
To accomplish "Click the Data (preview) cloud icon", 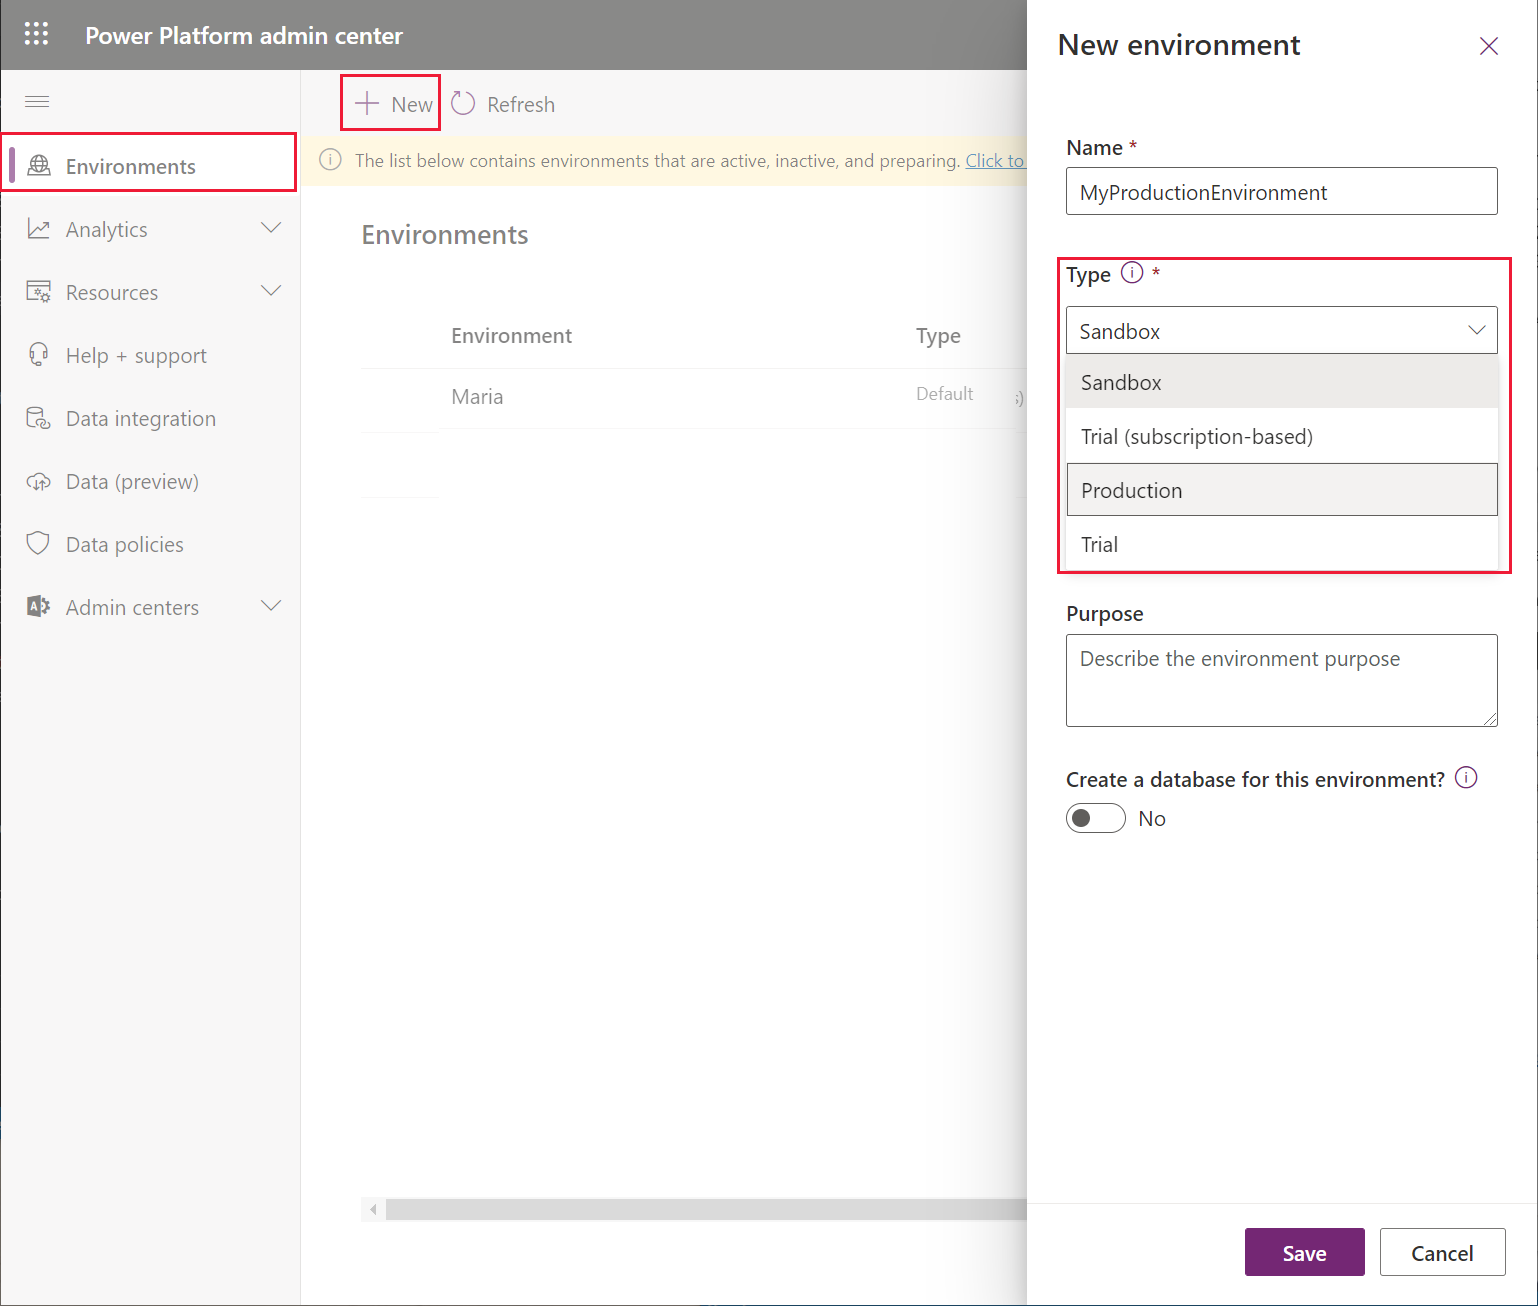I will 39,482.
